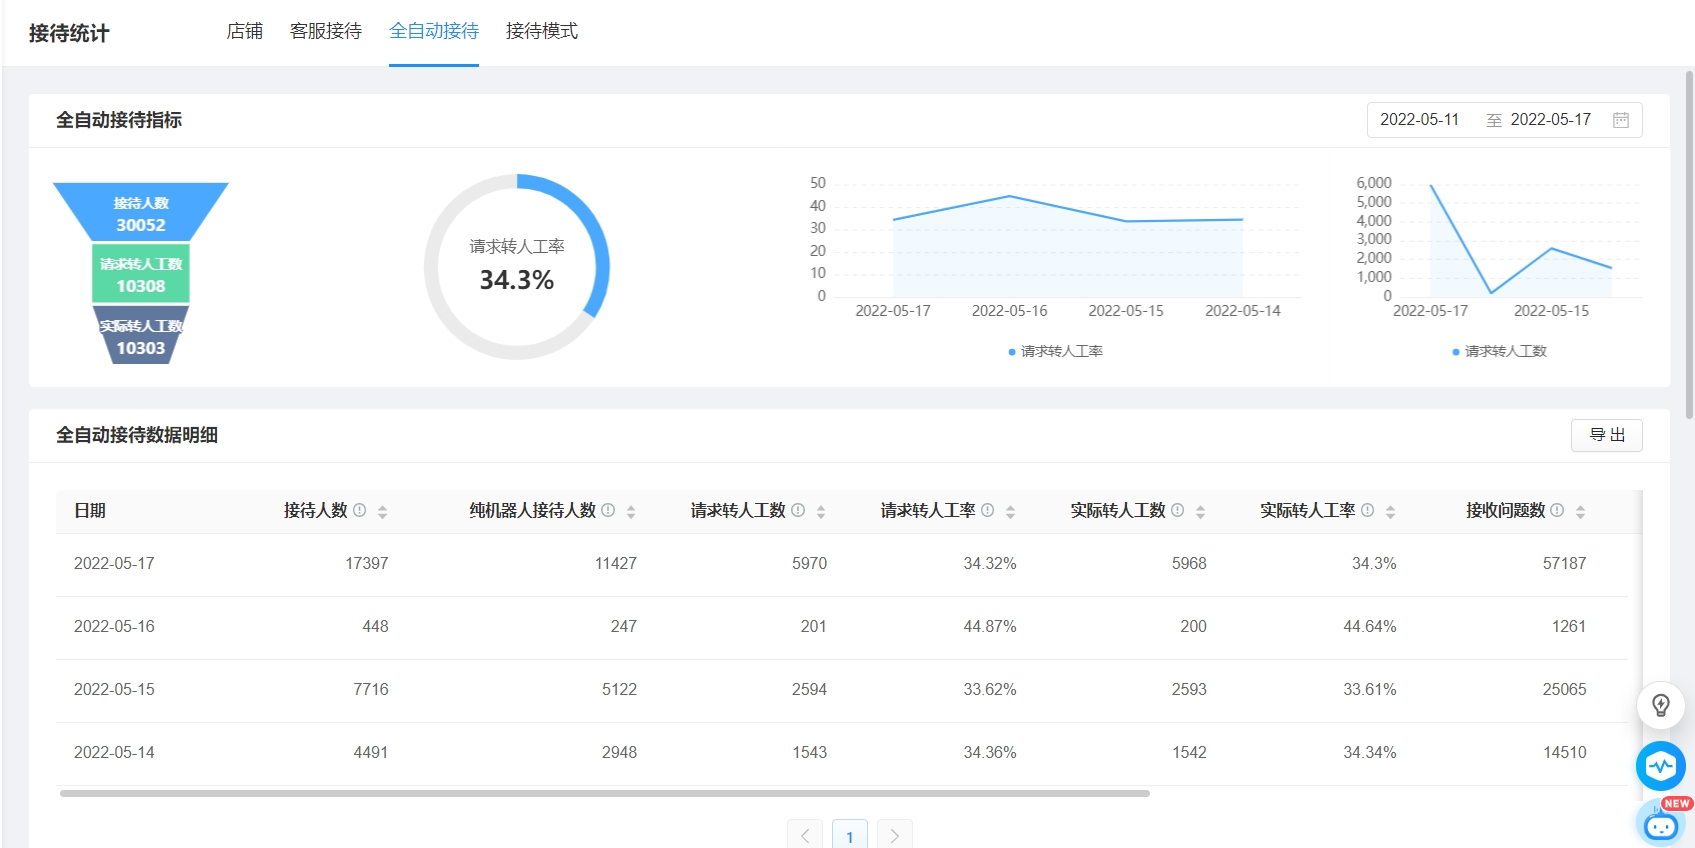
Task: Sort table by 实际转人工数
Action: coord(1200,511)
